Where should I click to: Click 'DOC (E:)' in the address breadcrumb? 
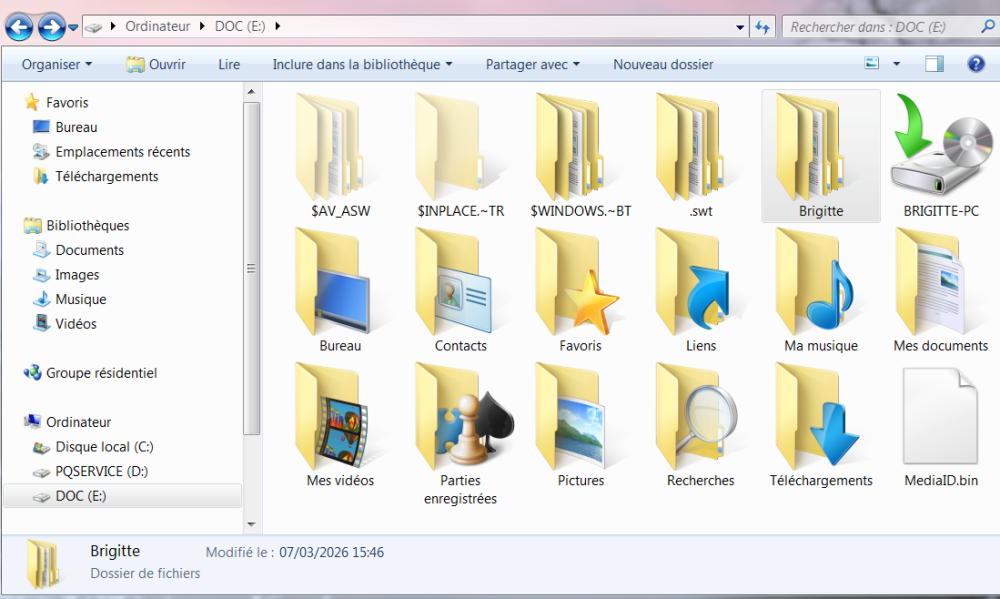[240, 26]
